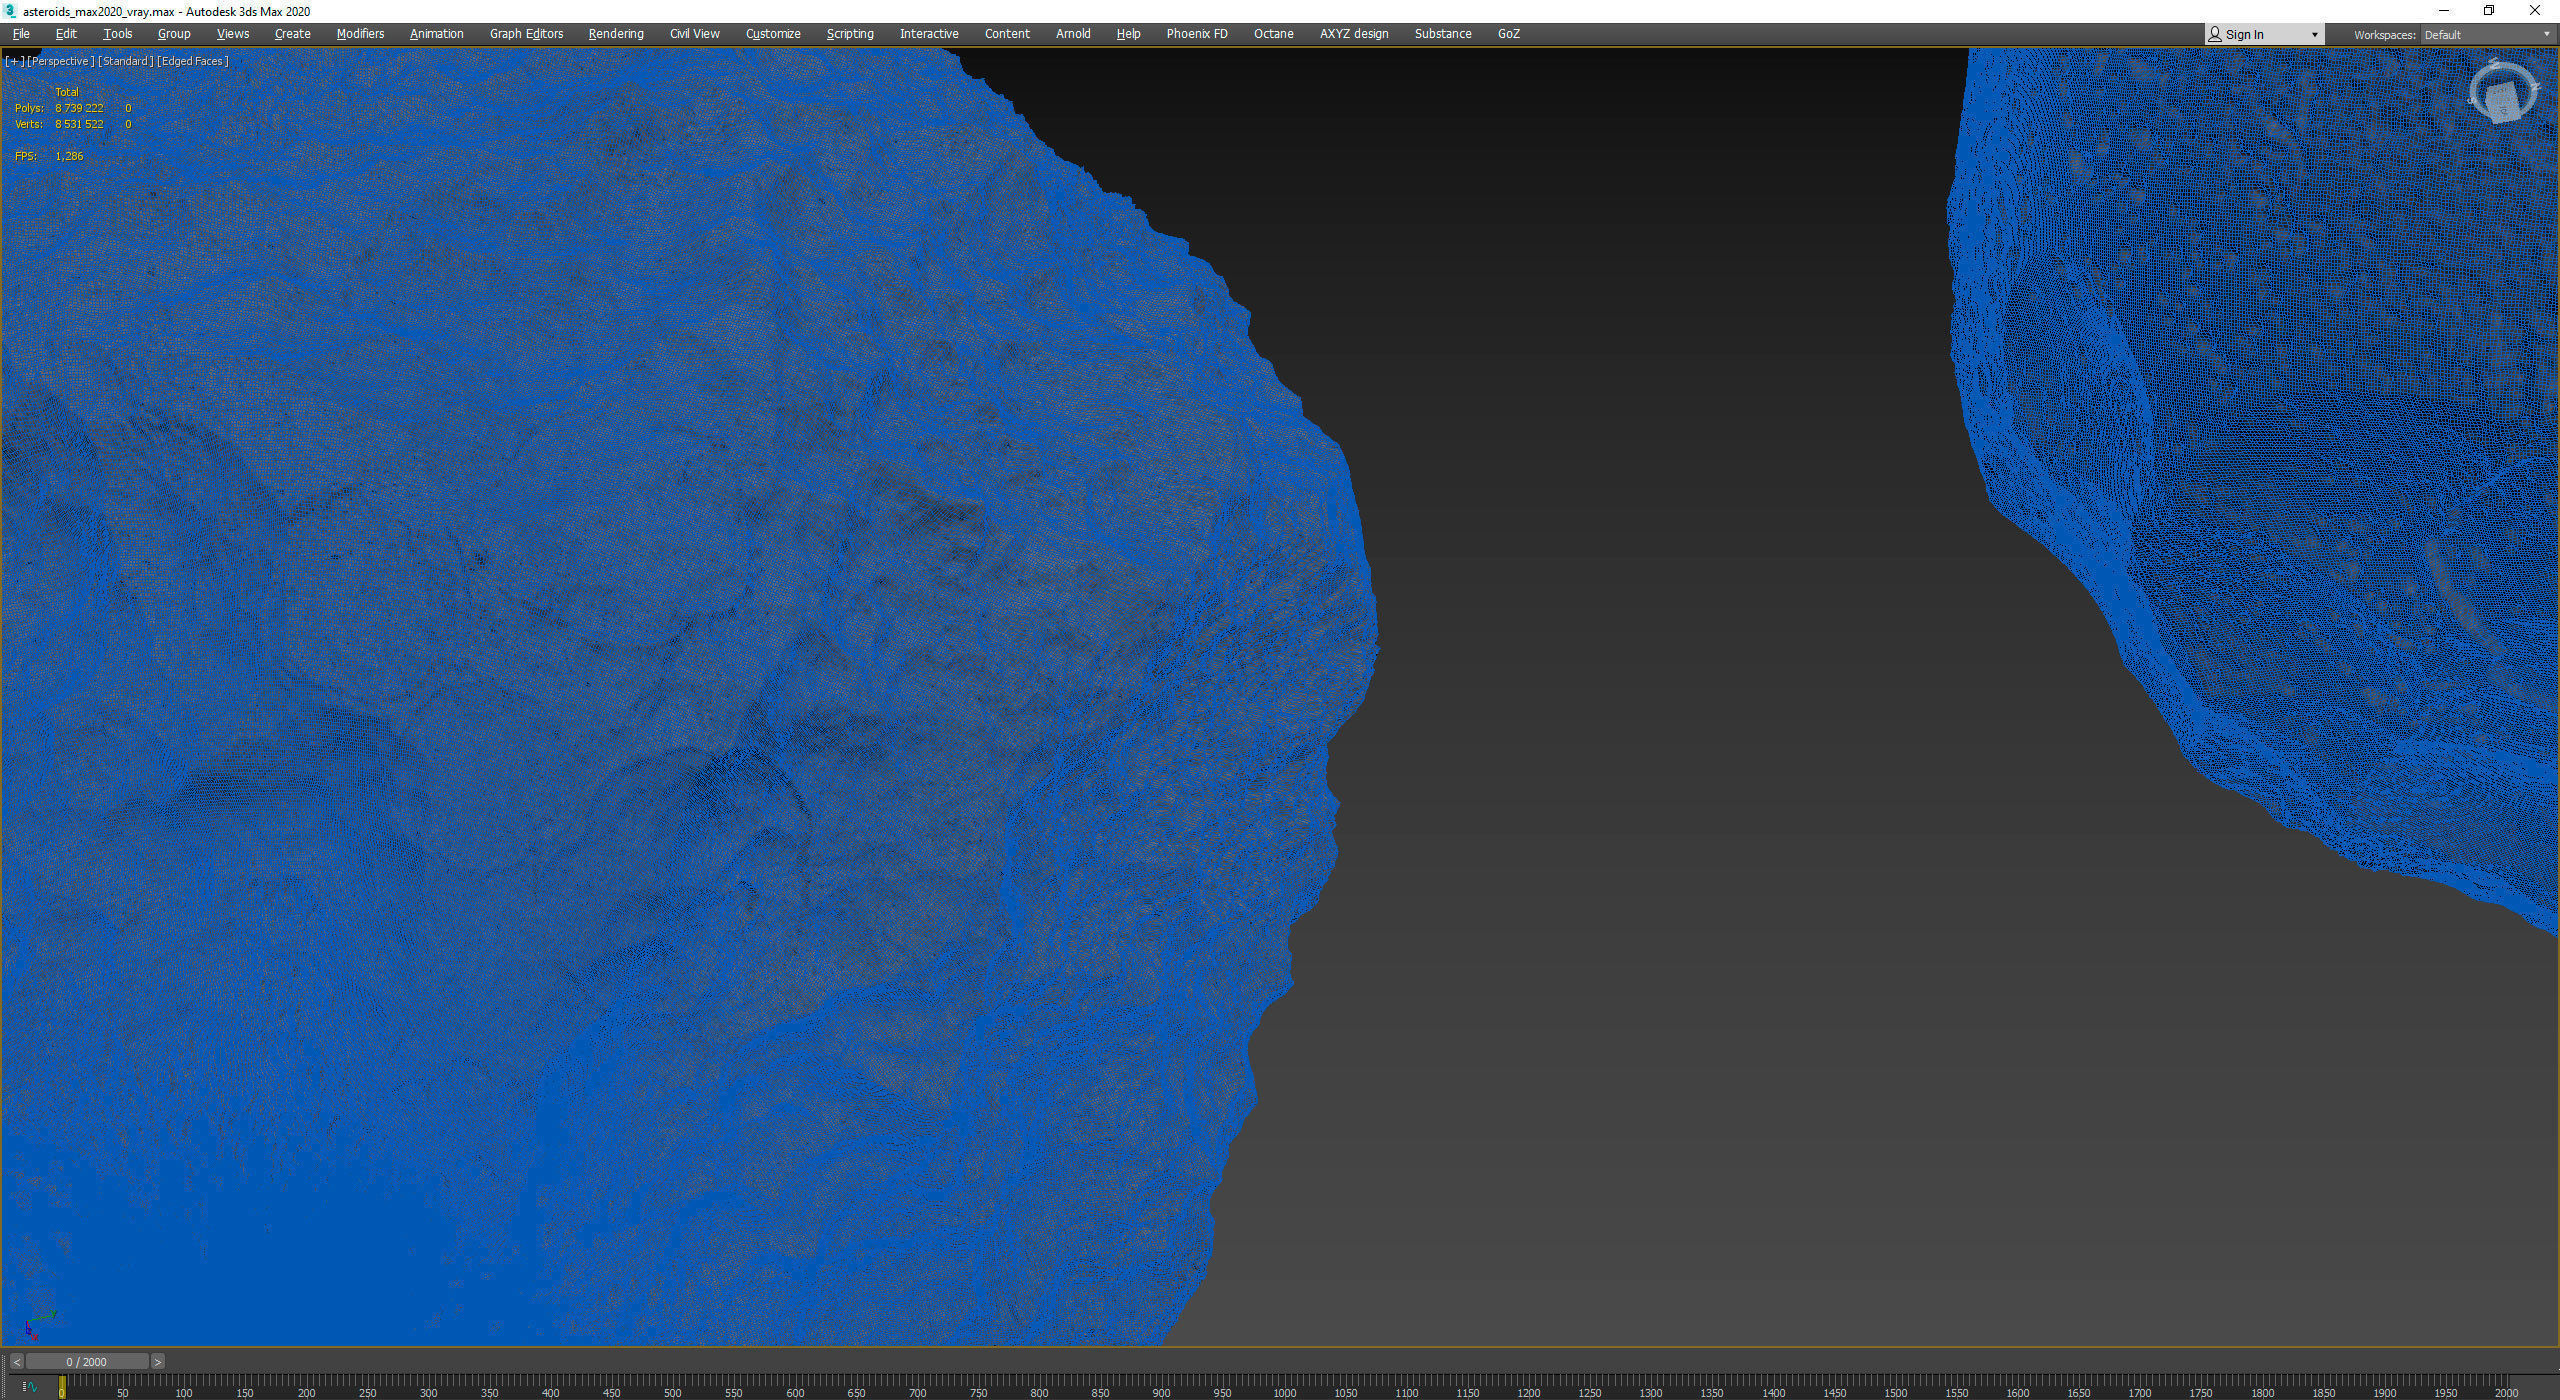Open the [Standard] viewport shading quality menu
Image resolution: width=2560 pixels, height=1400 pixels.
coord(125,61)
